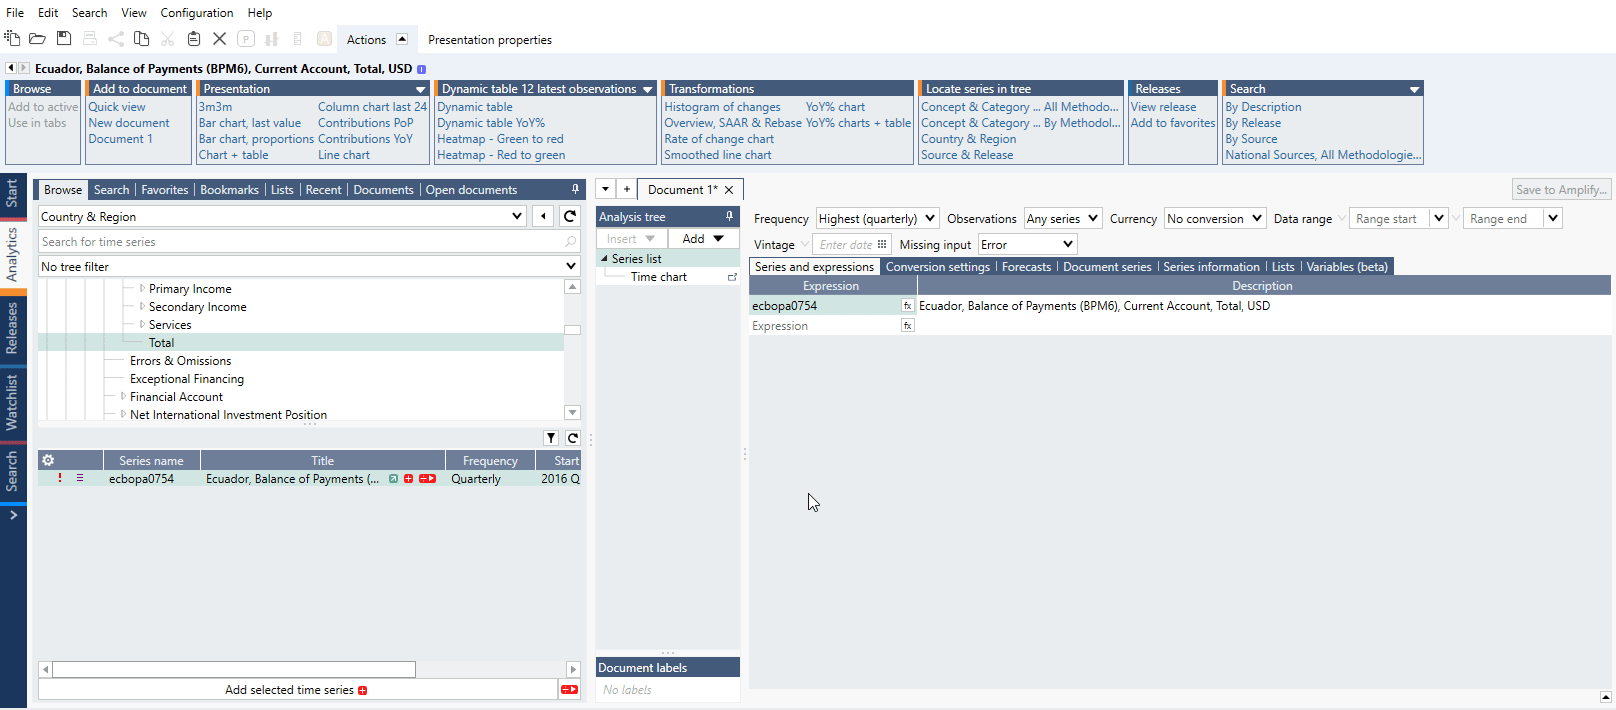1616x710 pixels.
Task: Click the open folder toolbar icon
Action: (x=37, y=39)
